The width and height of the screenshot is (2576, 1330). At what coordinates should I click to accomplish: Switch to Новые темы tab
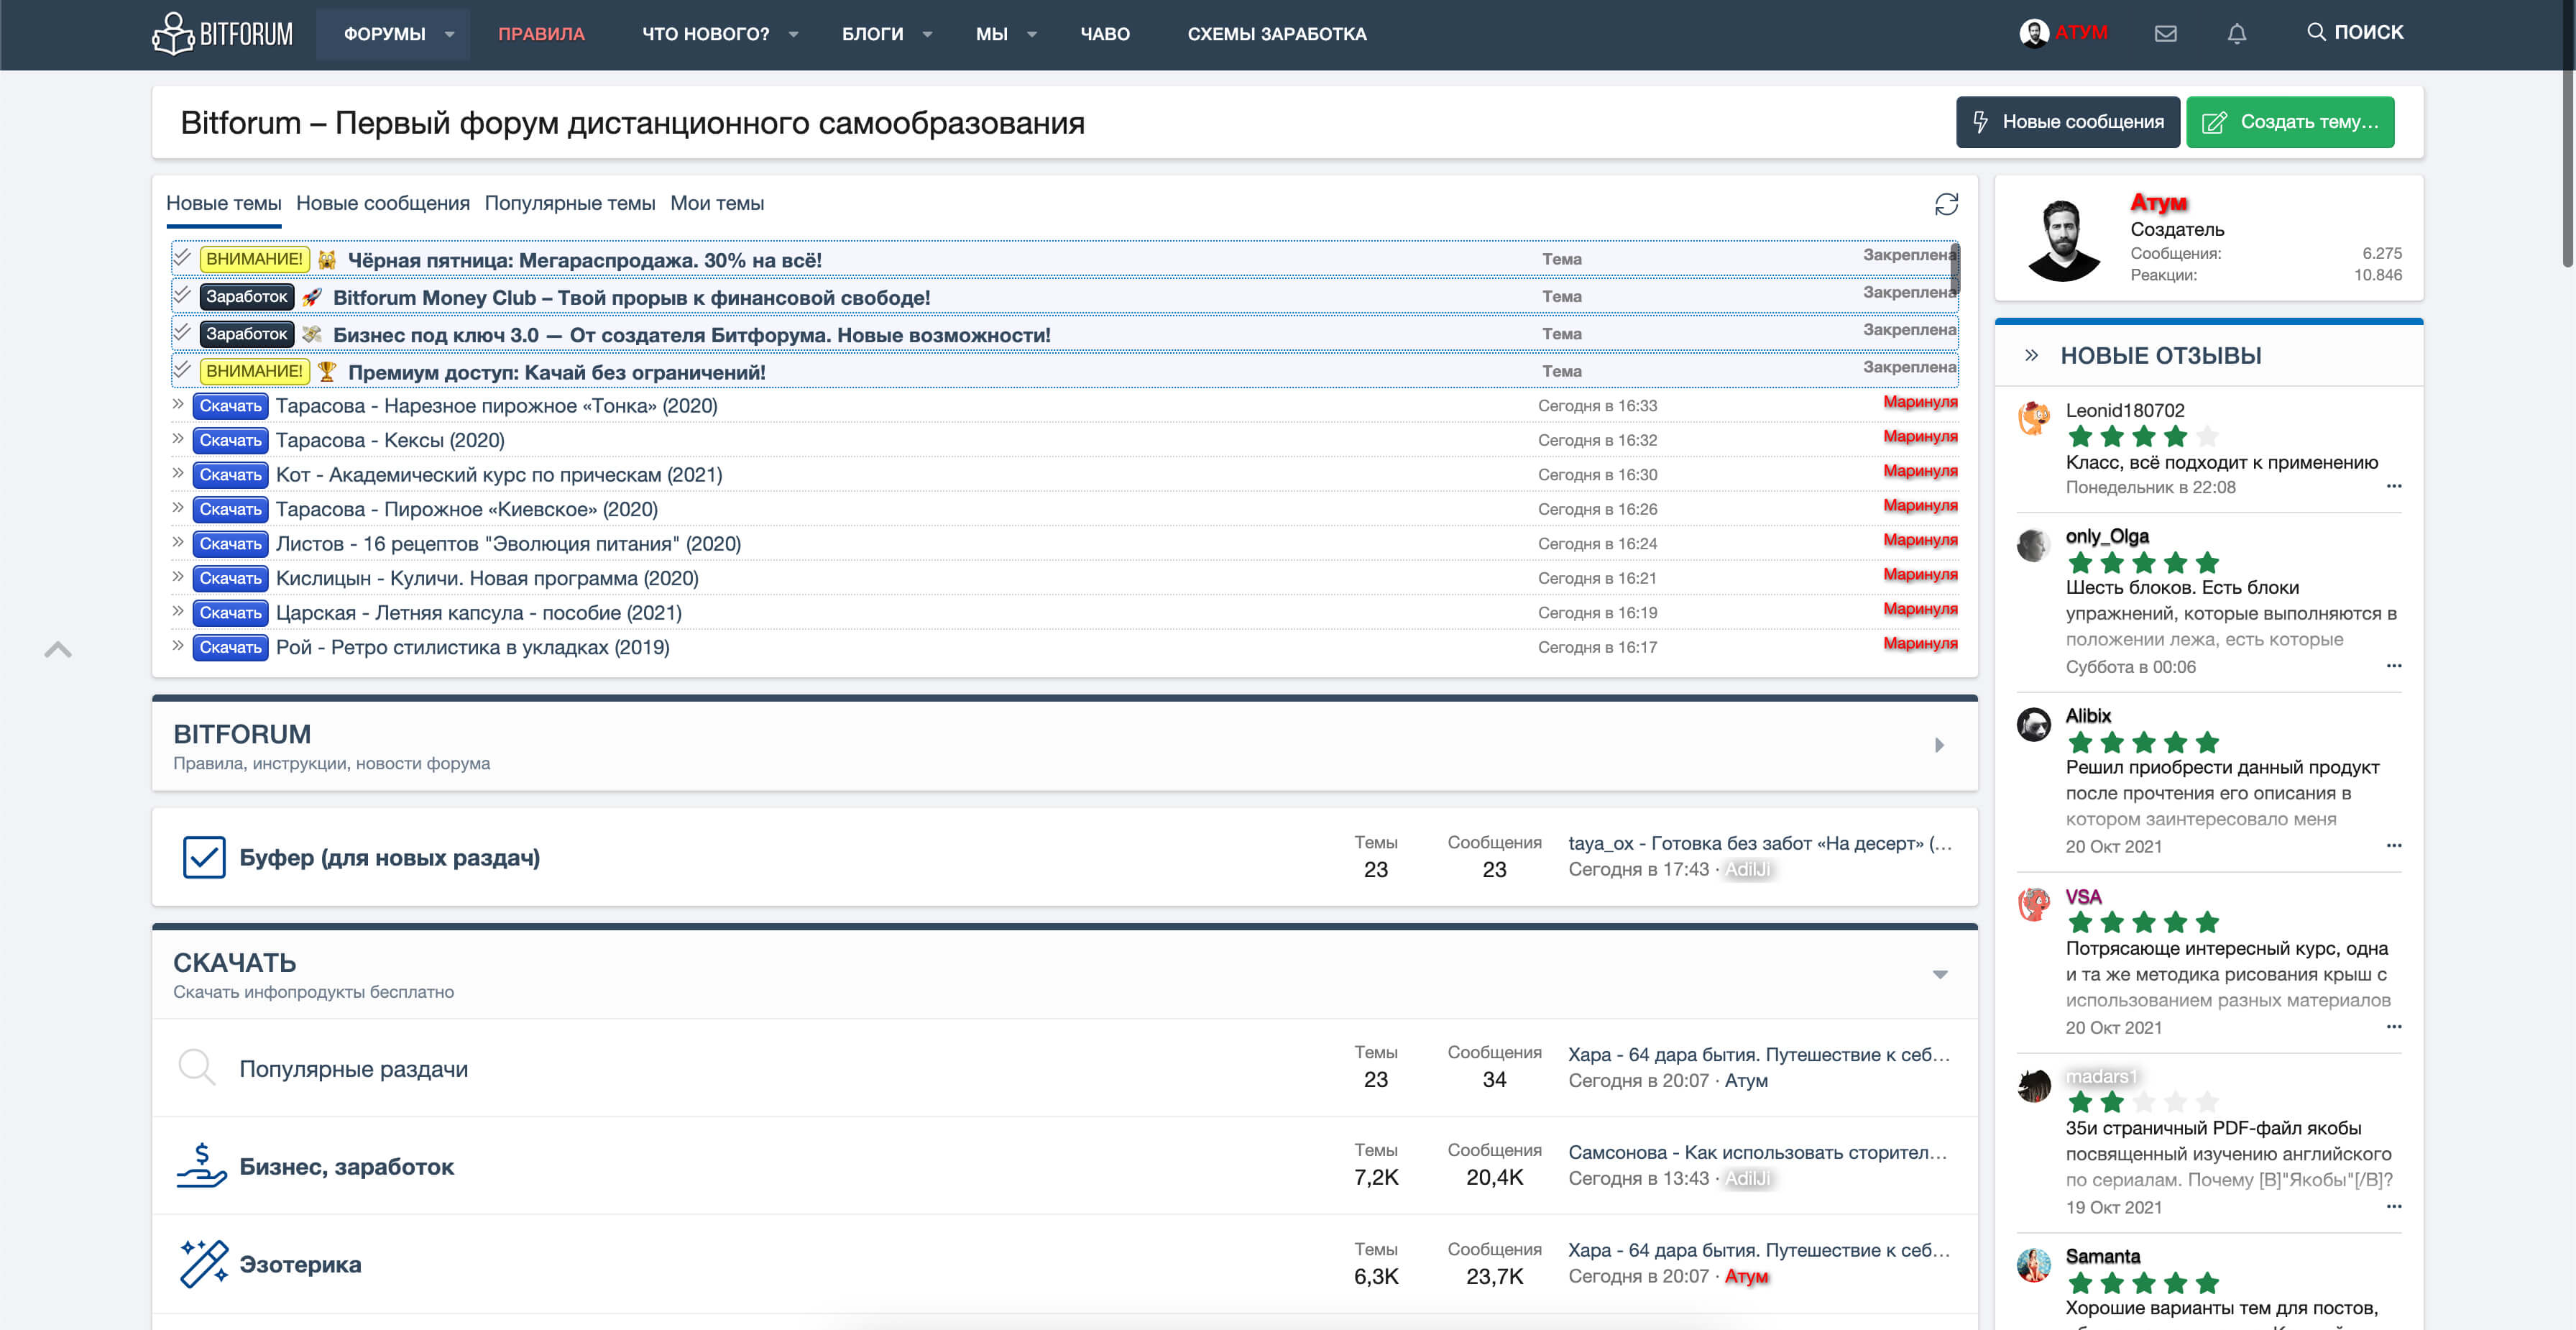click(224, 203)
